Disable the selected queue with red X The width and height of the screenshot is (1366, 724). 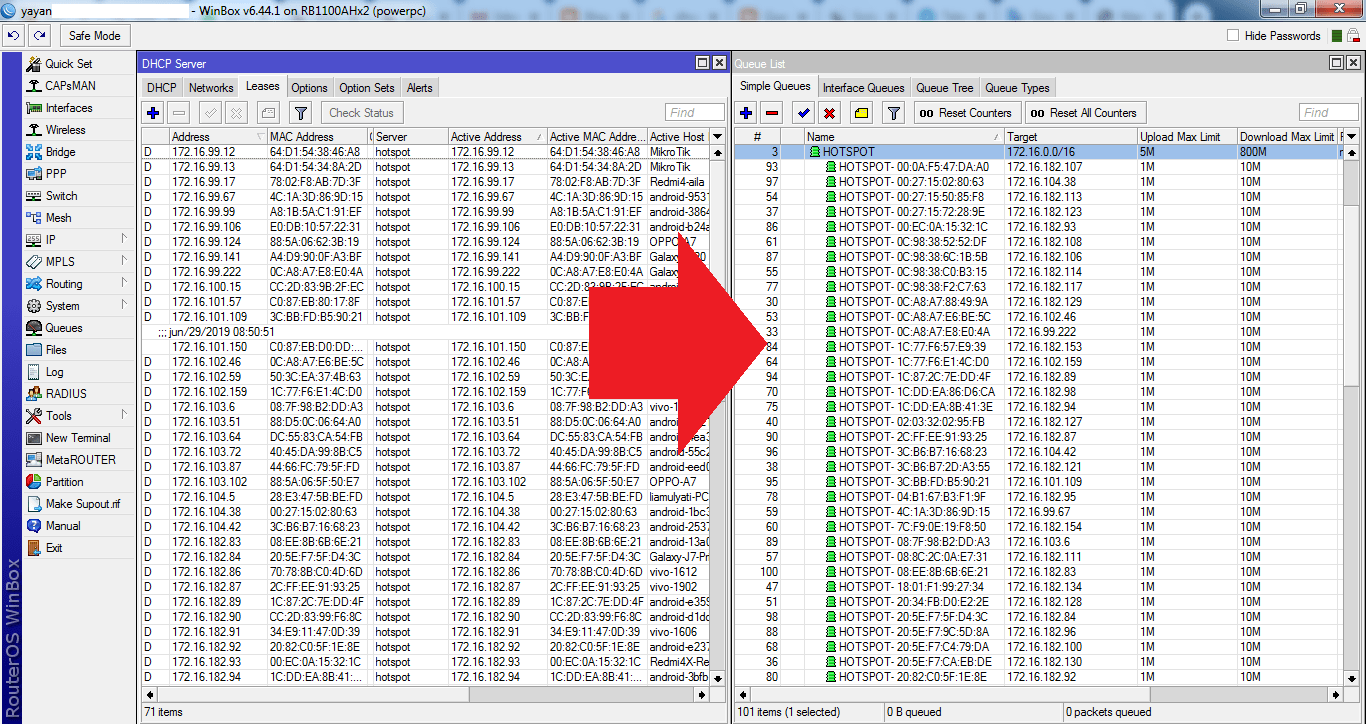829,112
